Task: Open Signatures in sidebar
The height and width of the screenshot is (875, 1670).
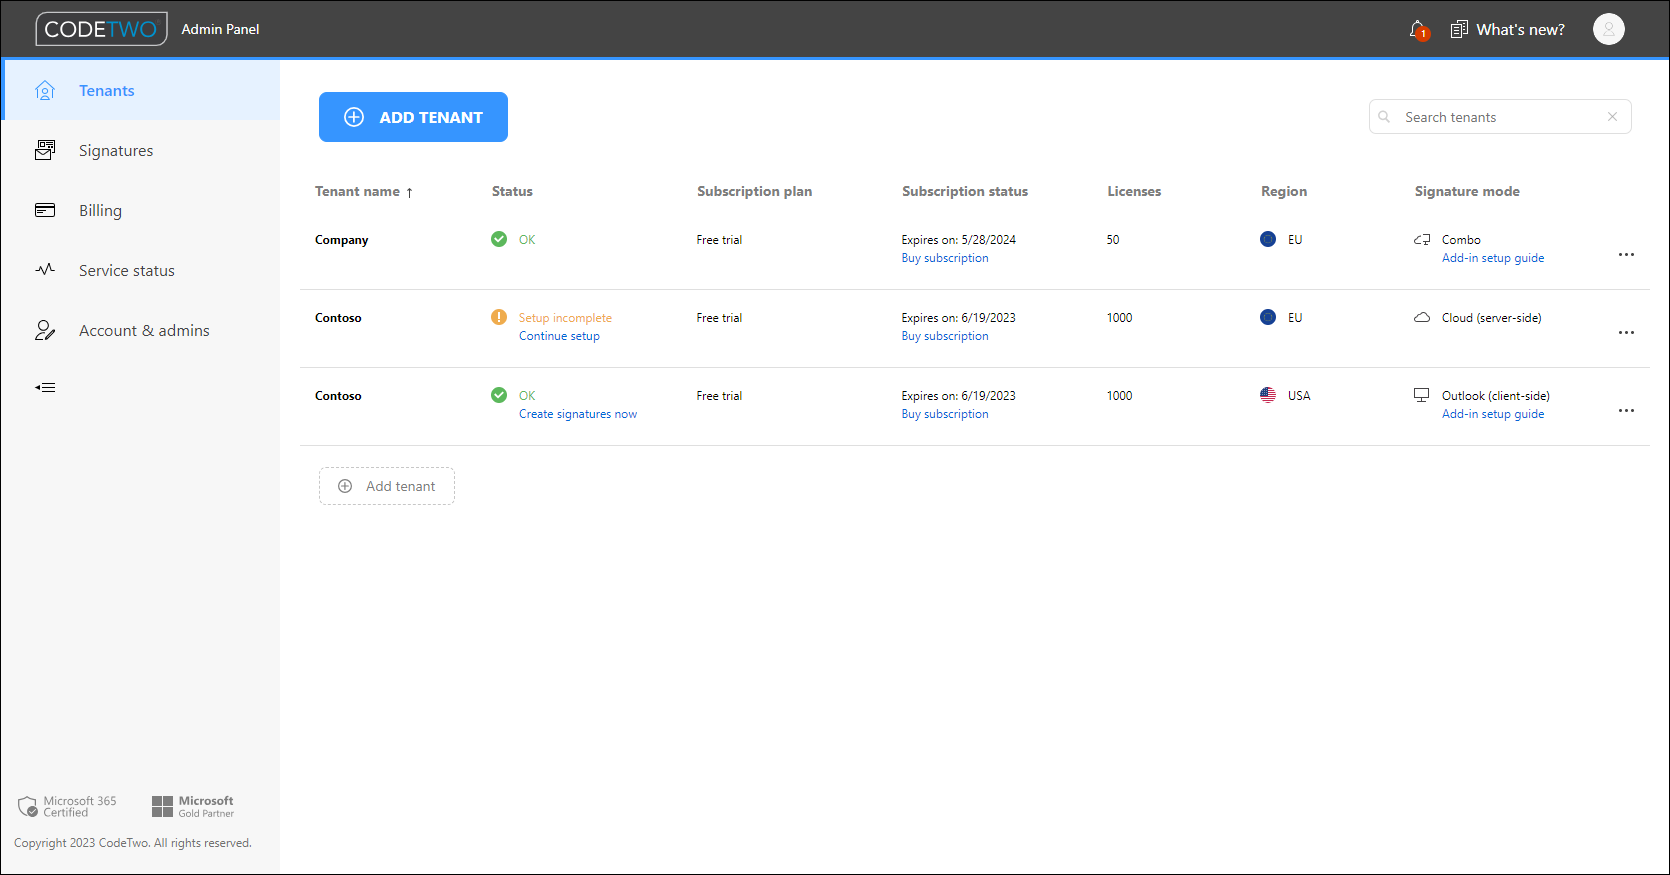Action: (141, 150)
